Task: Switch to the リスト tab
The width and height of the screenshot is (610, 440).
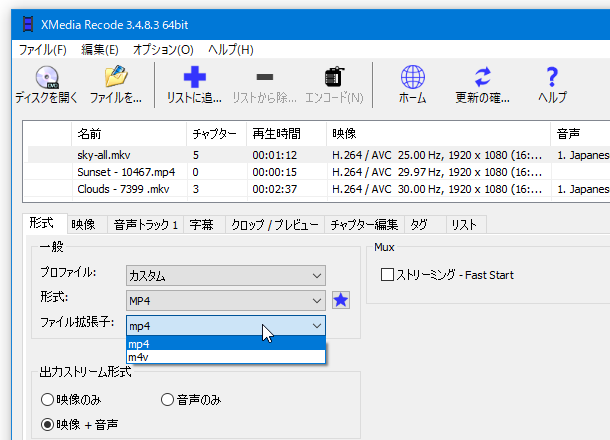Action: (x=464, y=224)
